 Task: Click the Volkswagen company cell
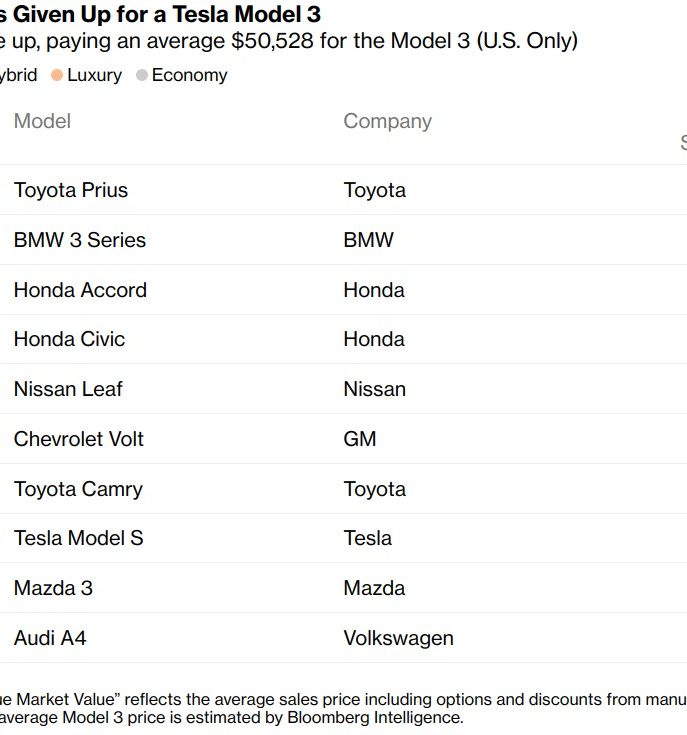[398, 638]
